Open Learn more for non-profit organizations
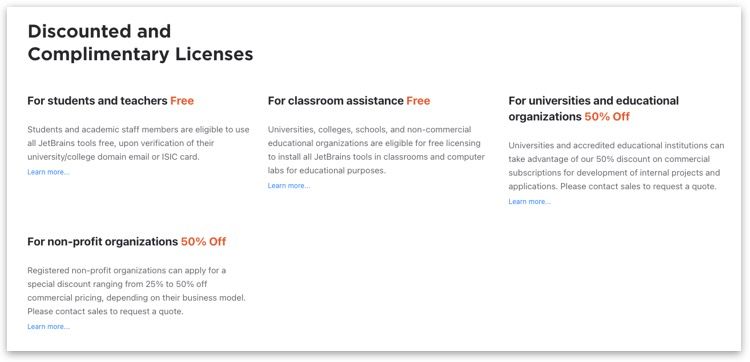 (48, 327)
